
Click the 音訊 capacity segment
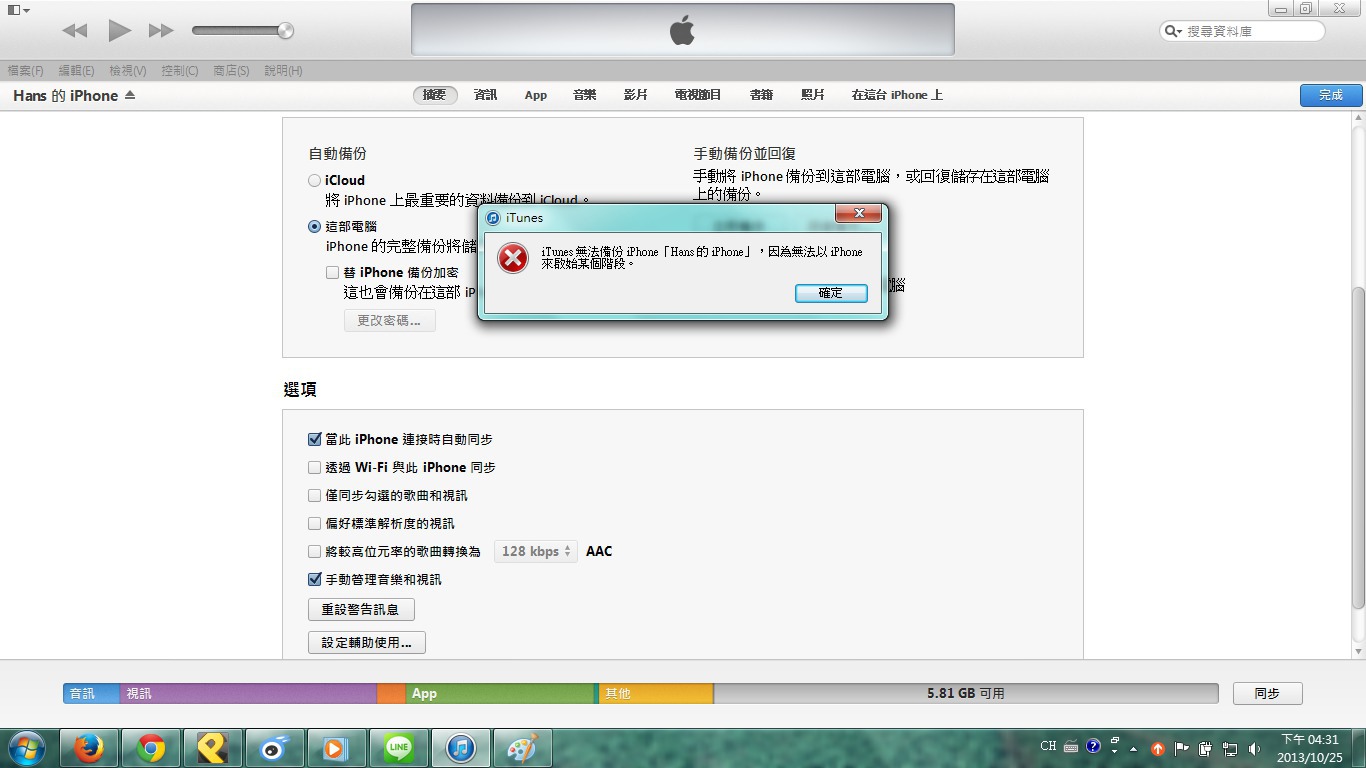pyautogui.click(x=92, y=693)
